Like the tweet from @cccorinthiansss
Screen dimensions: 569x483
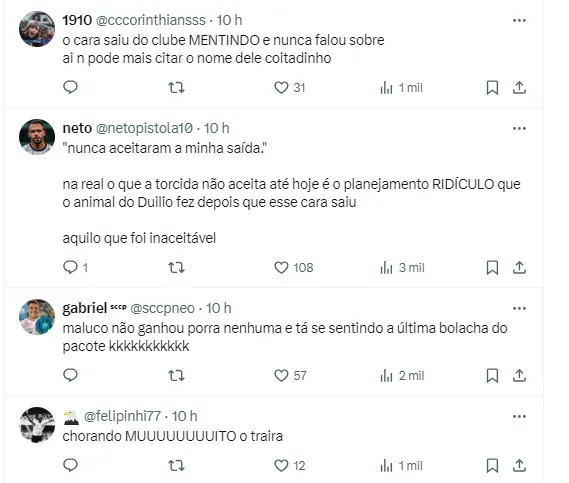[289, 88]
